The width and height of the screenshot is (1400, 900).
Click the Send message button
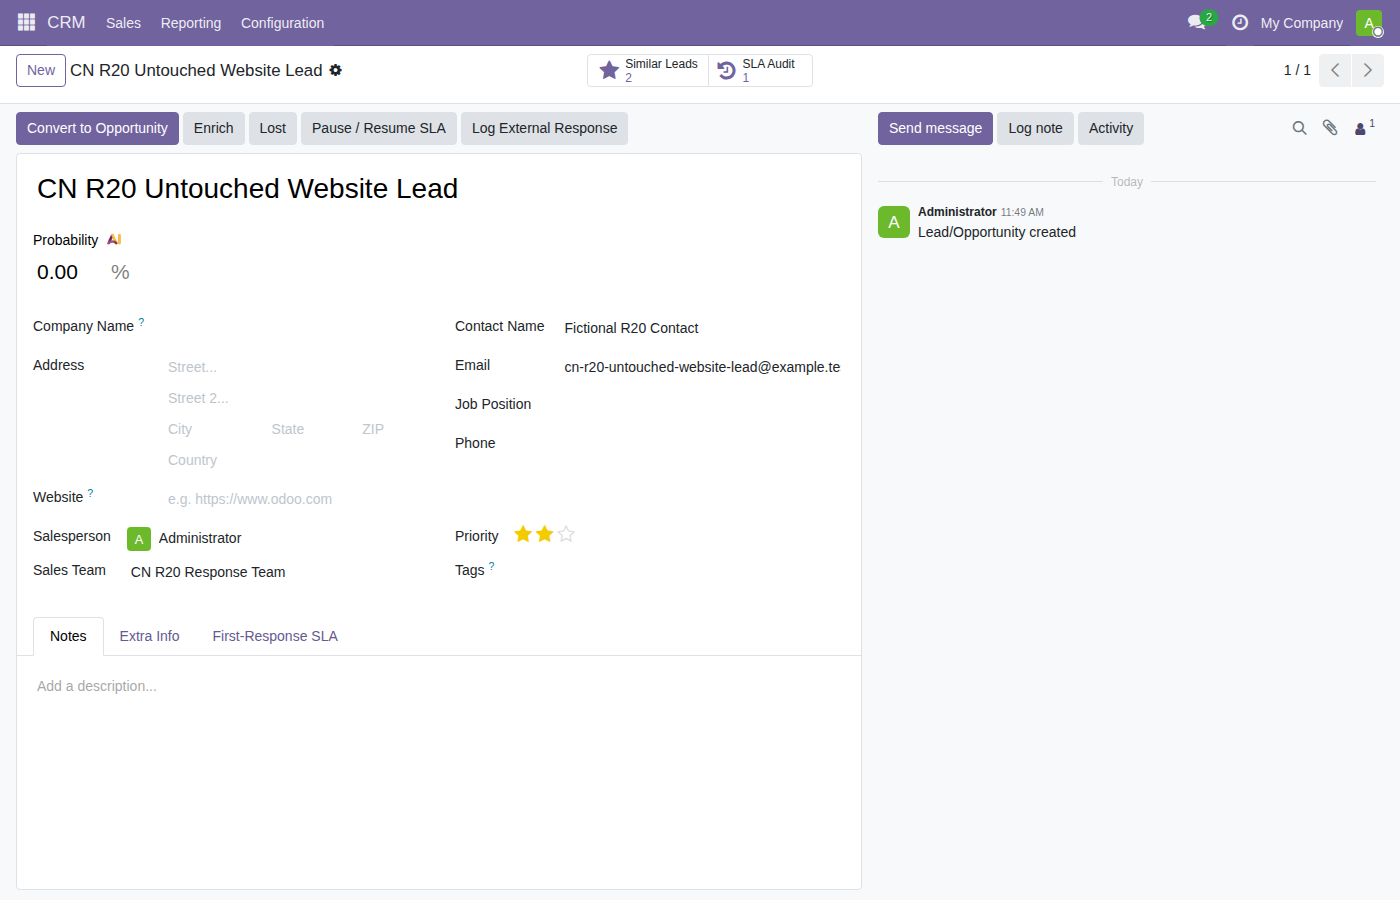(935, 128)
